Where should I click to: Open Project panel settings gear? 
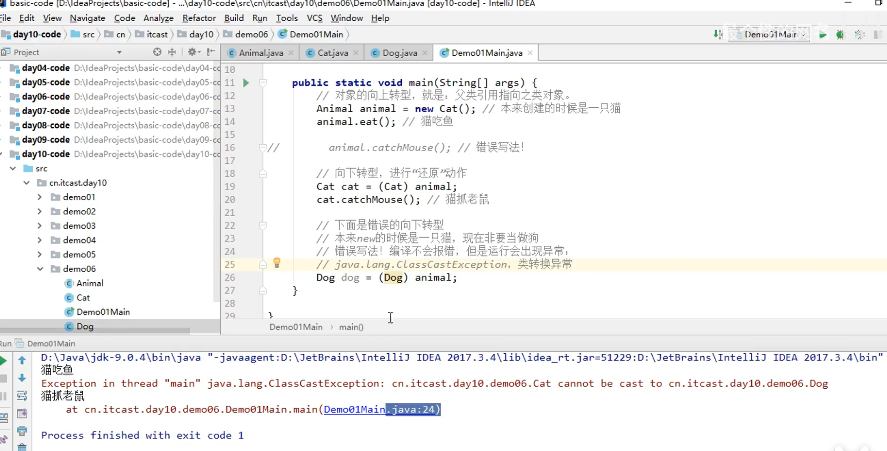[193, 51]
